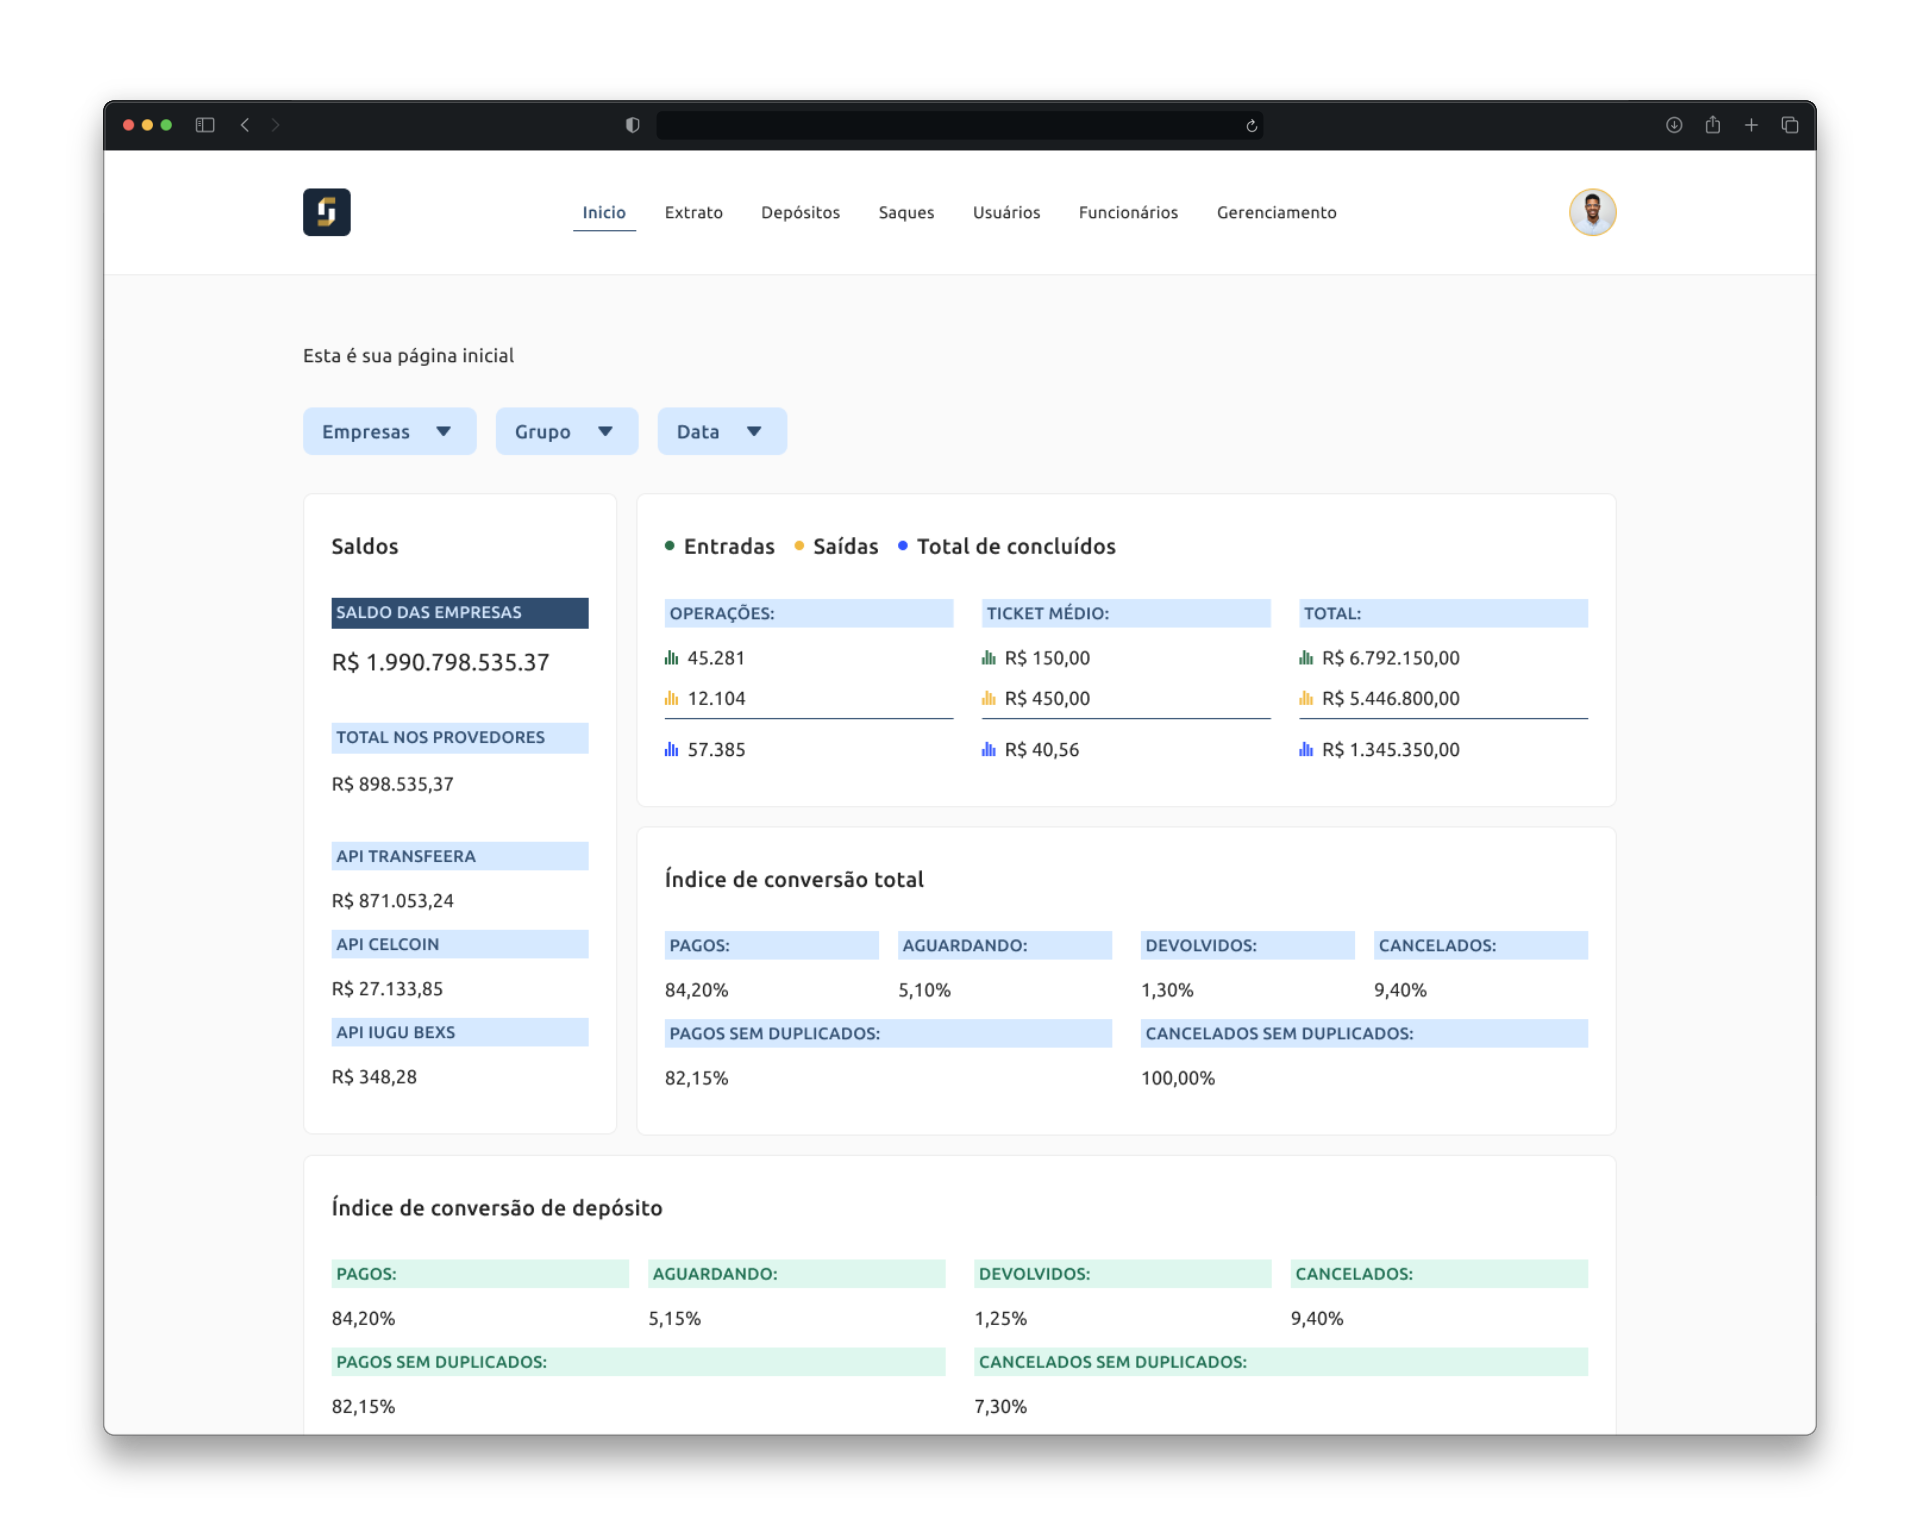Open the browser downloads icon
1920x1536 pixels.
click(1674, 125)
